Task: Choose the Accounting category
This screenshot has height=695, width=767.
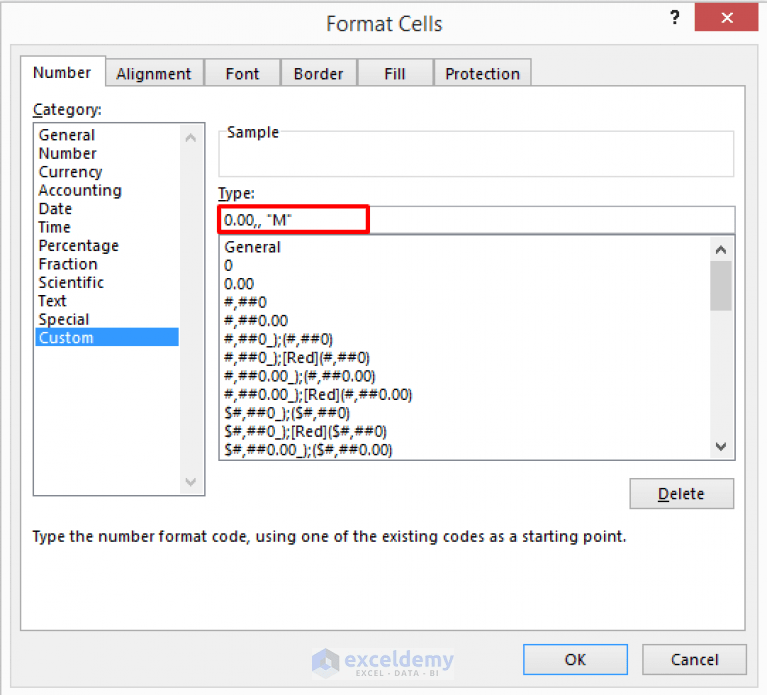Action: (107, 190)
